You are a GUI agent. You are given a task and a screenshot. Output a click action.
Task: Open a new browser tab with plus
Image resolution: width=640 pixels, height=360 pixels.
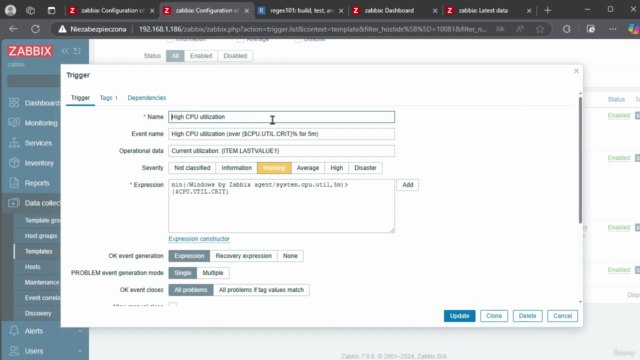(548, 11)
